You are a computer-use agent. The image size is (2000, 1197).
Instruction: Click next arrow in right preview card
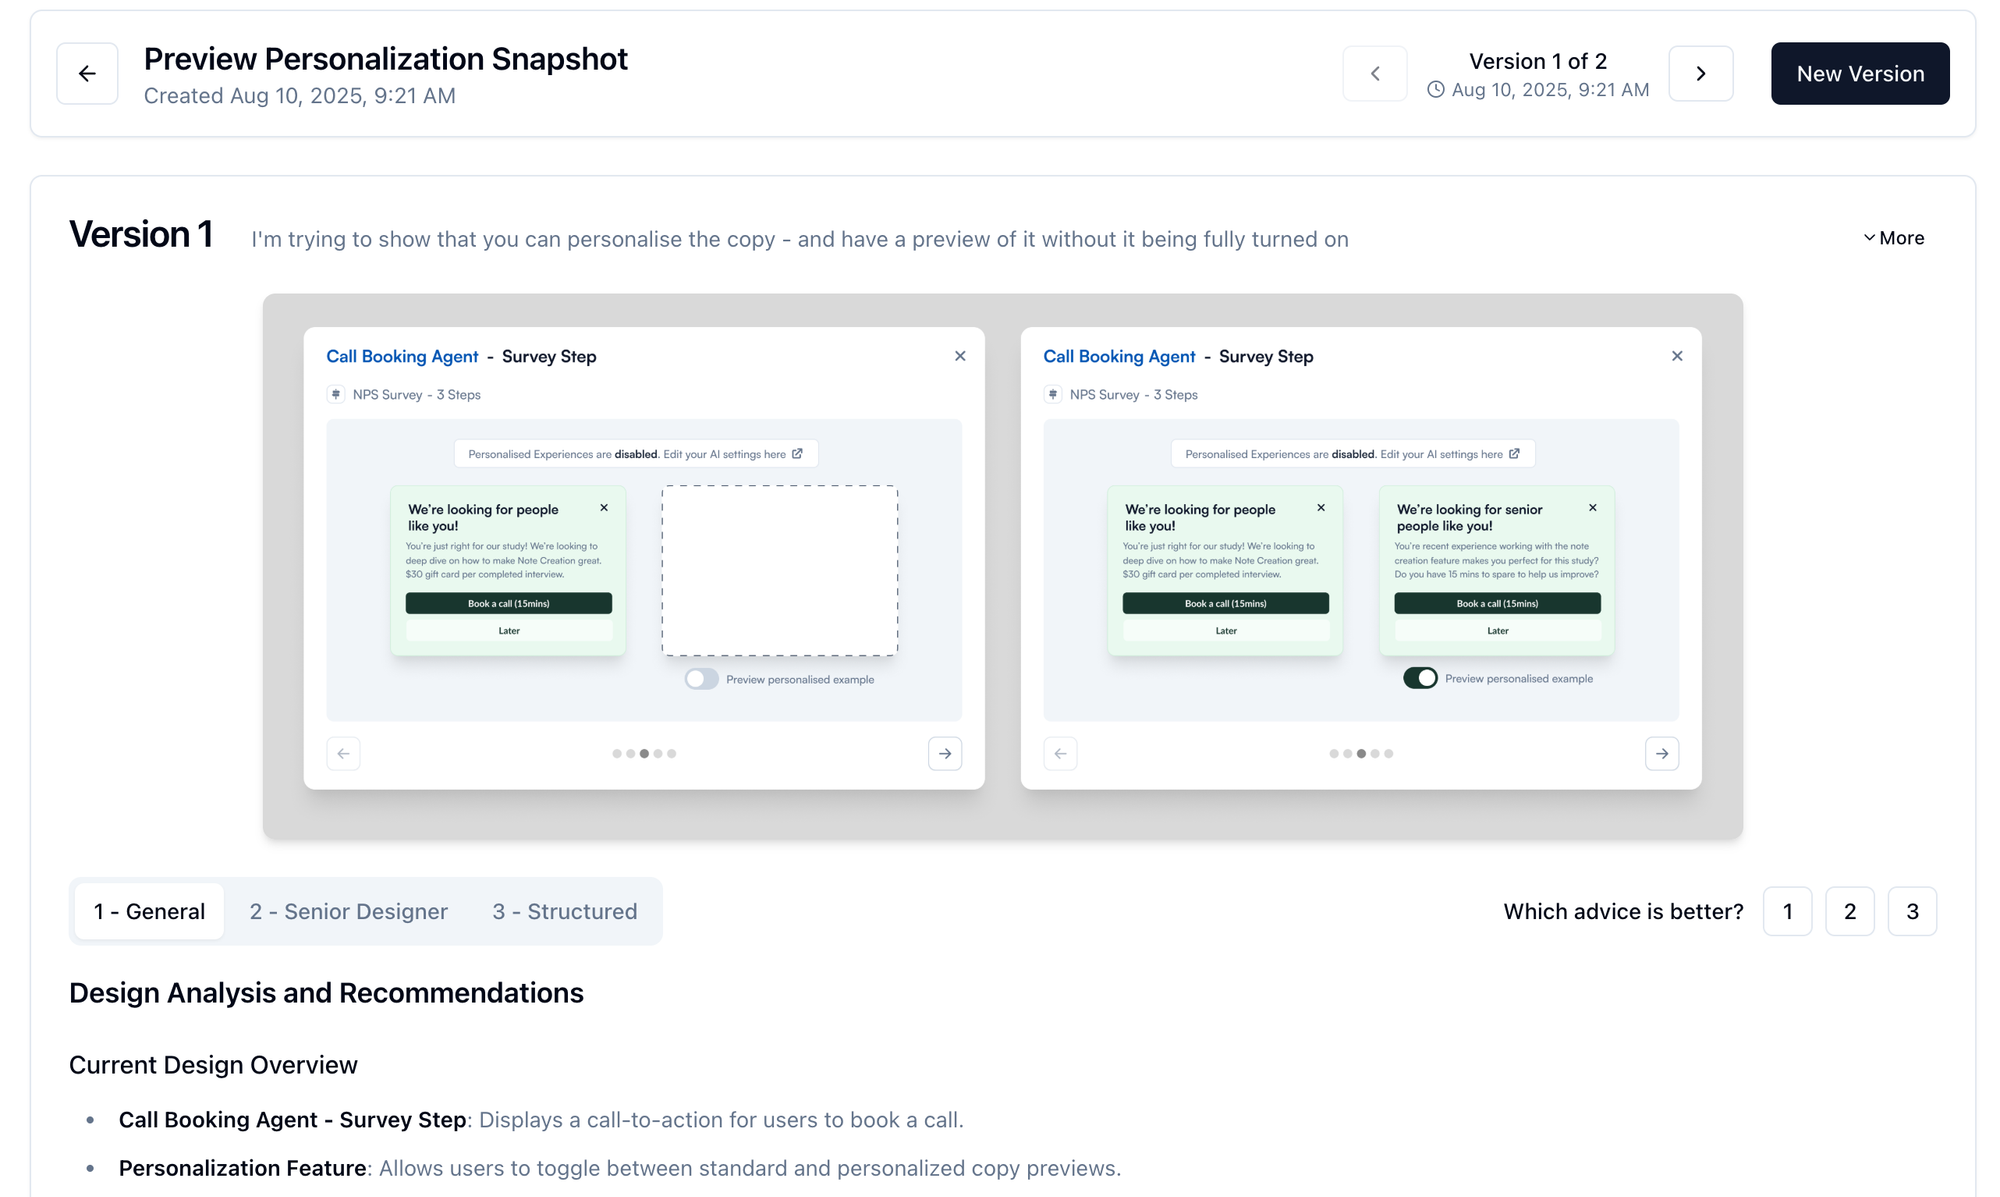pos(1662,754)
